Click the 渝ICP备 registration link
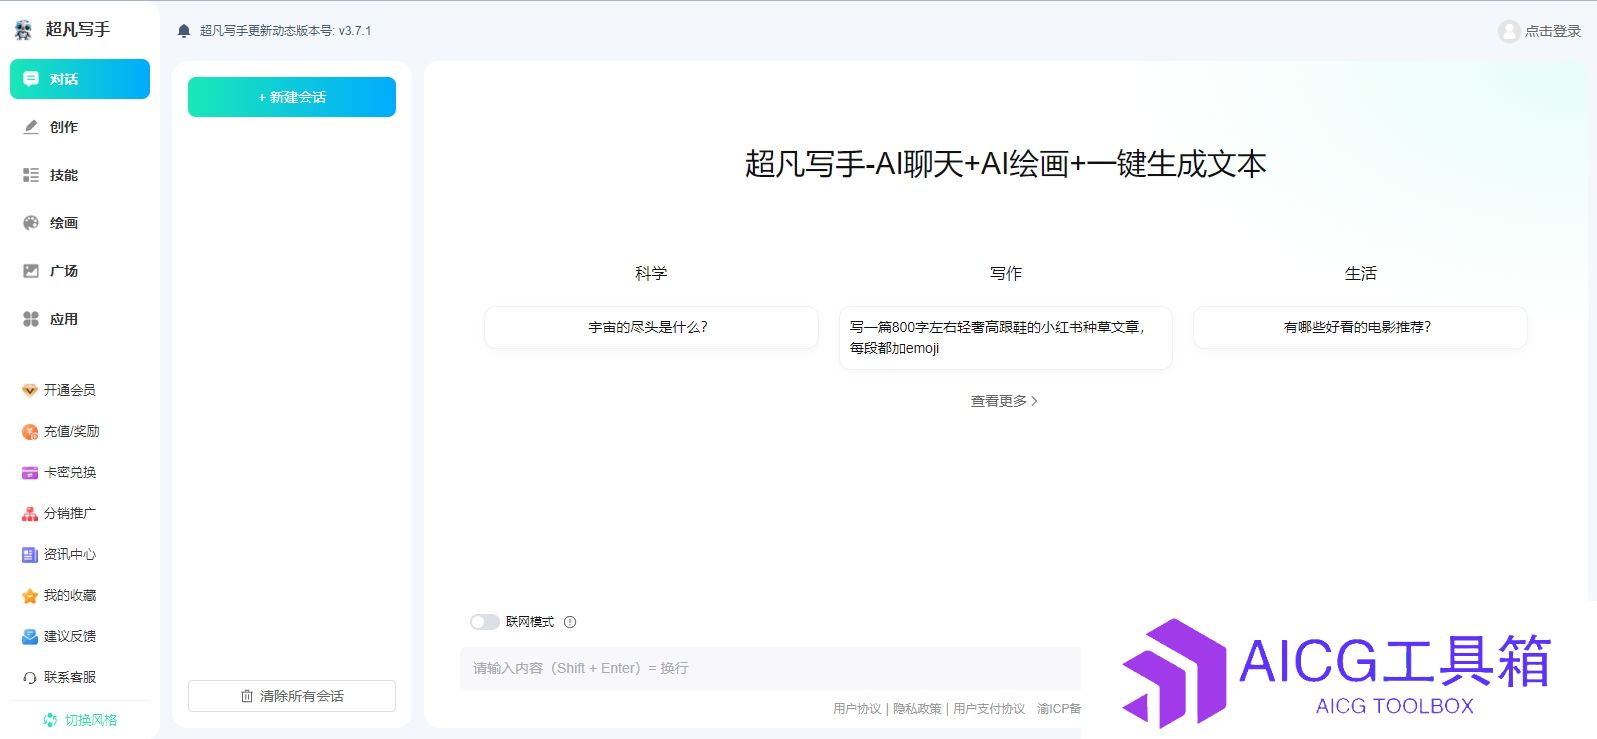The image size is (1597, 739). pyautogui.click(x=1059, y=709)
